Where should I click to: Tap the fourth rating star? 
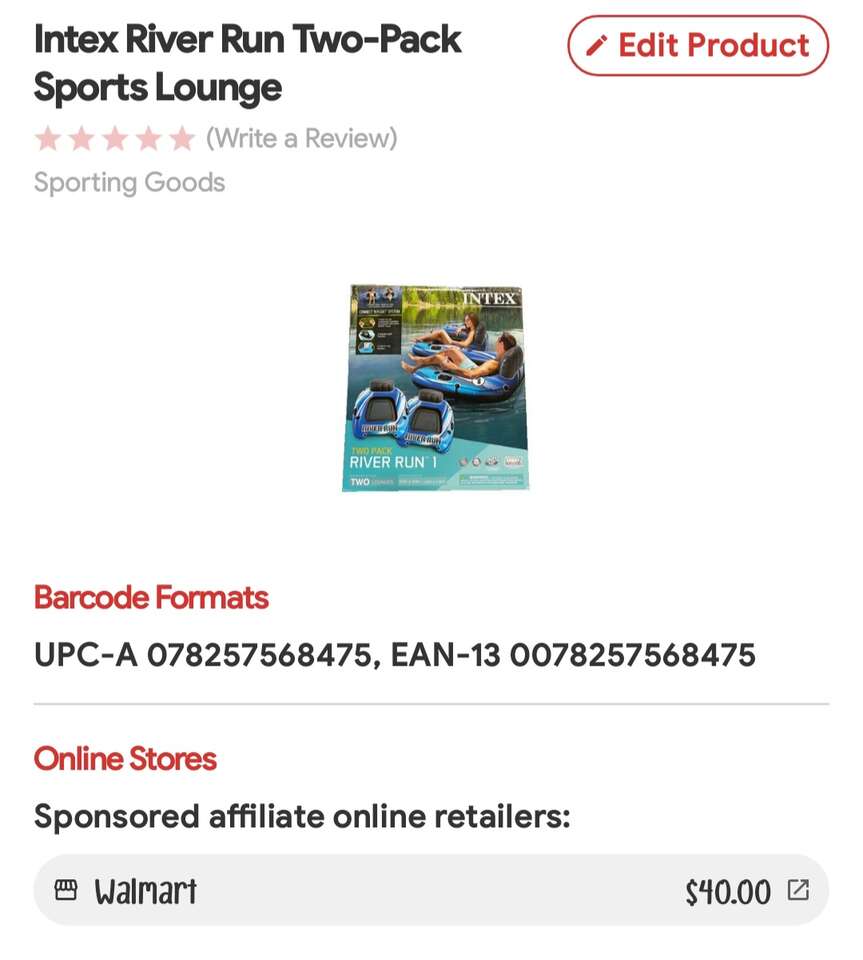tap(148, 138)
